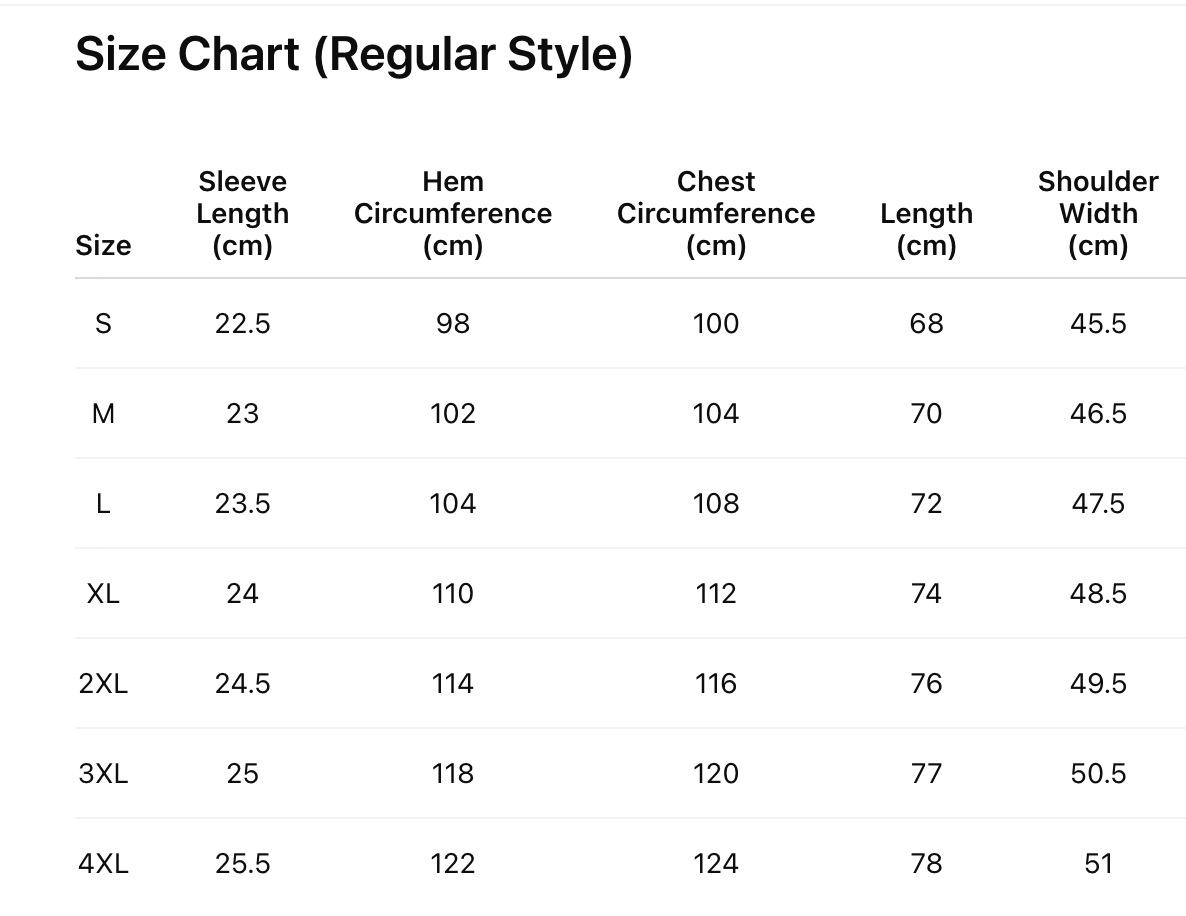Select the M size row label
Viewport: 1186px width, 916px height.
tap(103, 413)
